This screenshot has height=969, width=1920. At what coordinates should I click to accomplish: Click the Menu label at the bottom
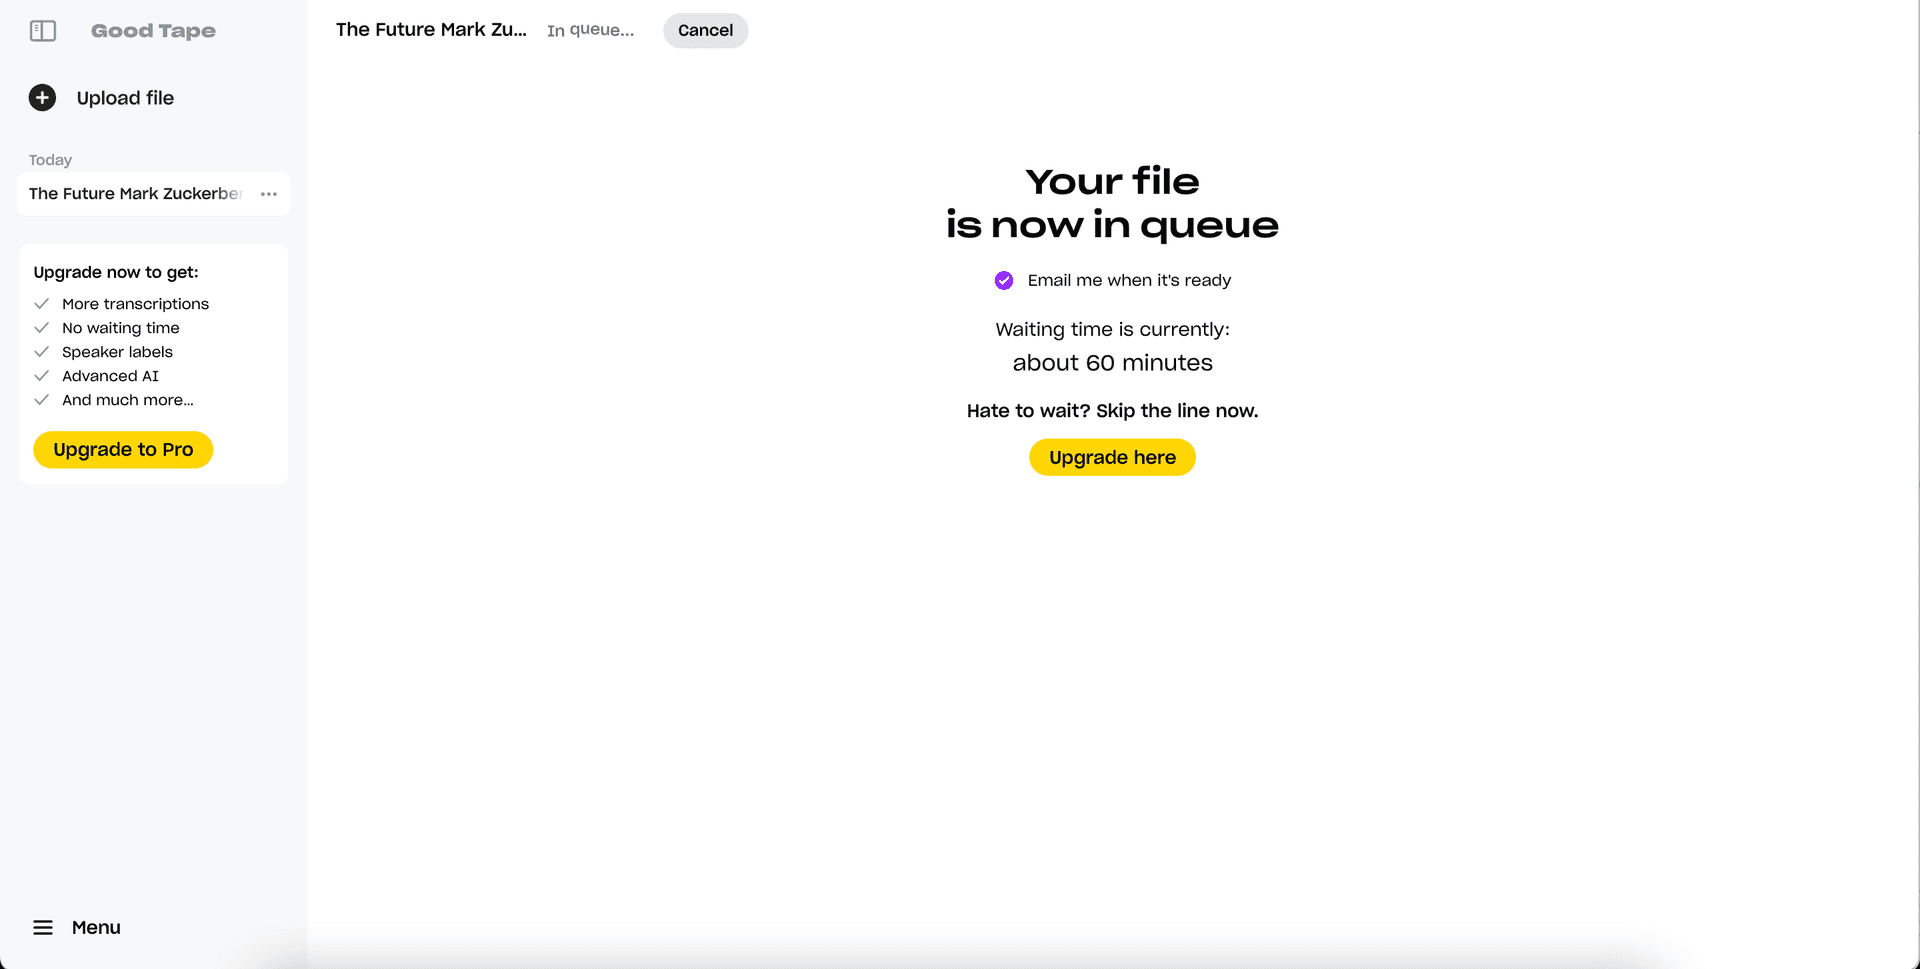96,928
